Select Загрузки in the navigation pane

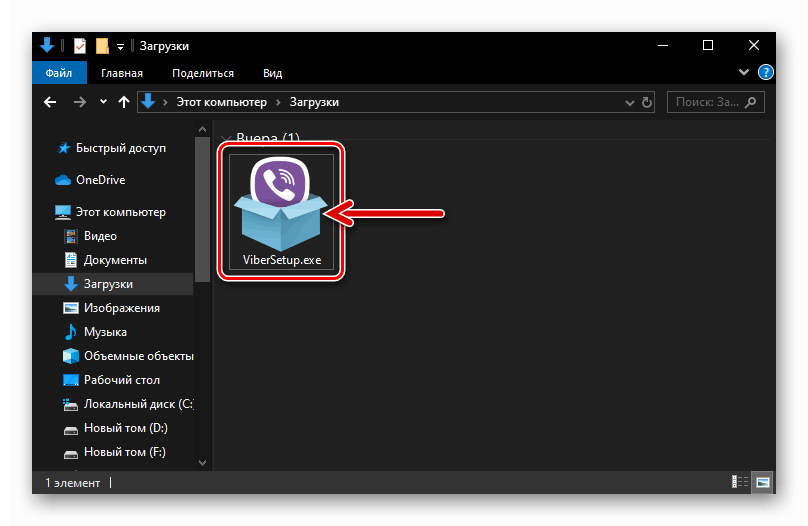point(113,284)
